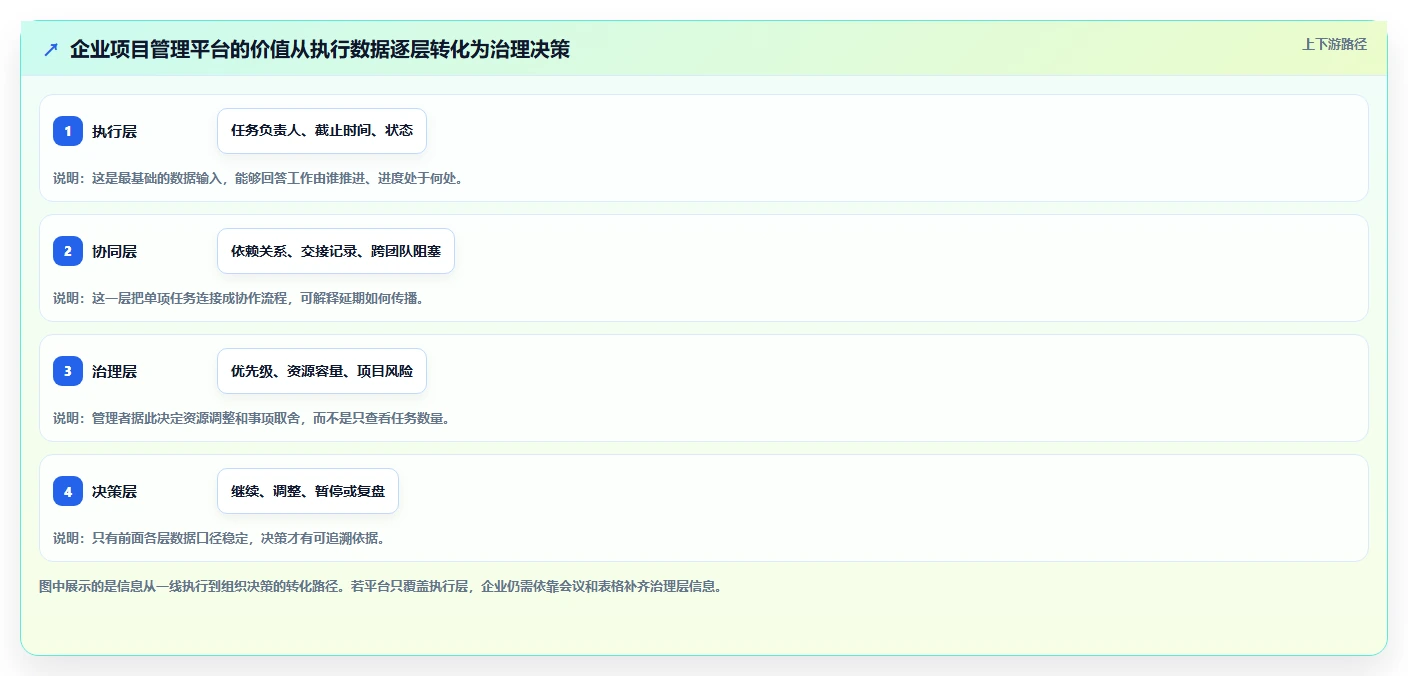Click the note starting 说明：管理者据此决定资源调整

(253, 418)
